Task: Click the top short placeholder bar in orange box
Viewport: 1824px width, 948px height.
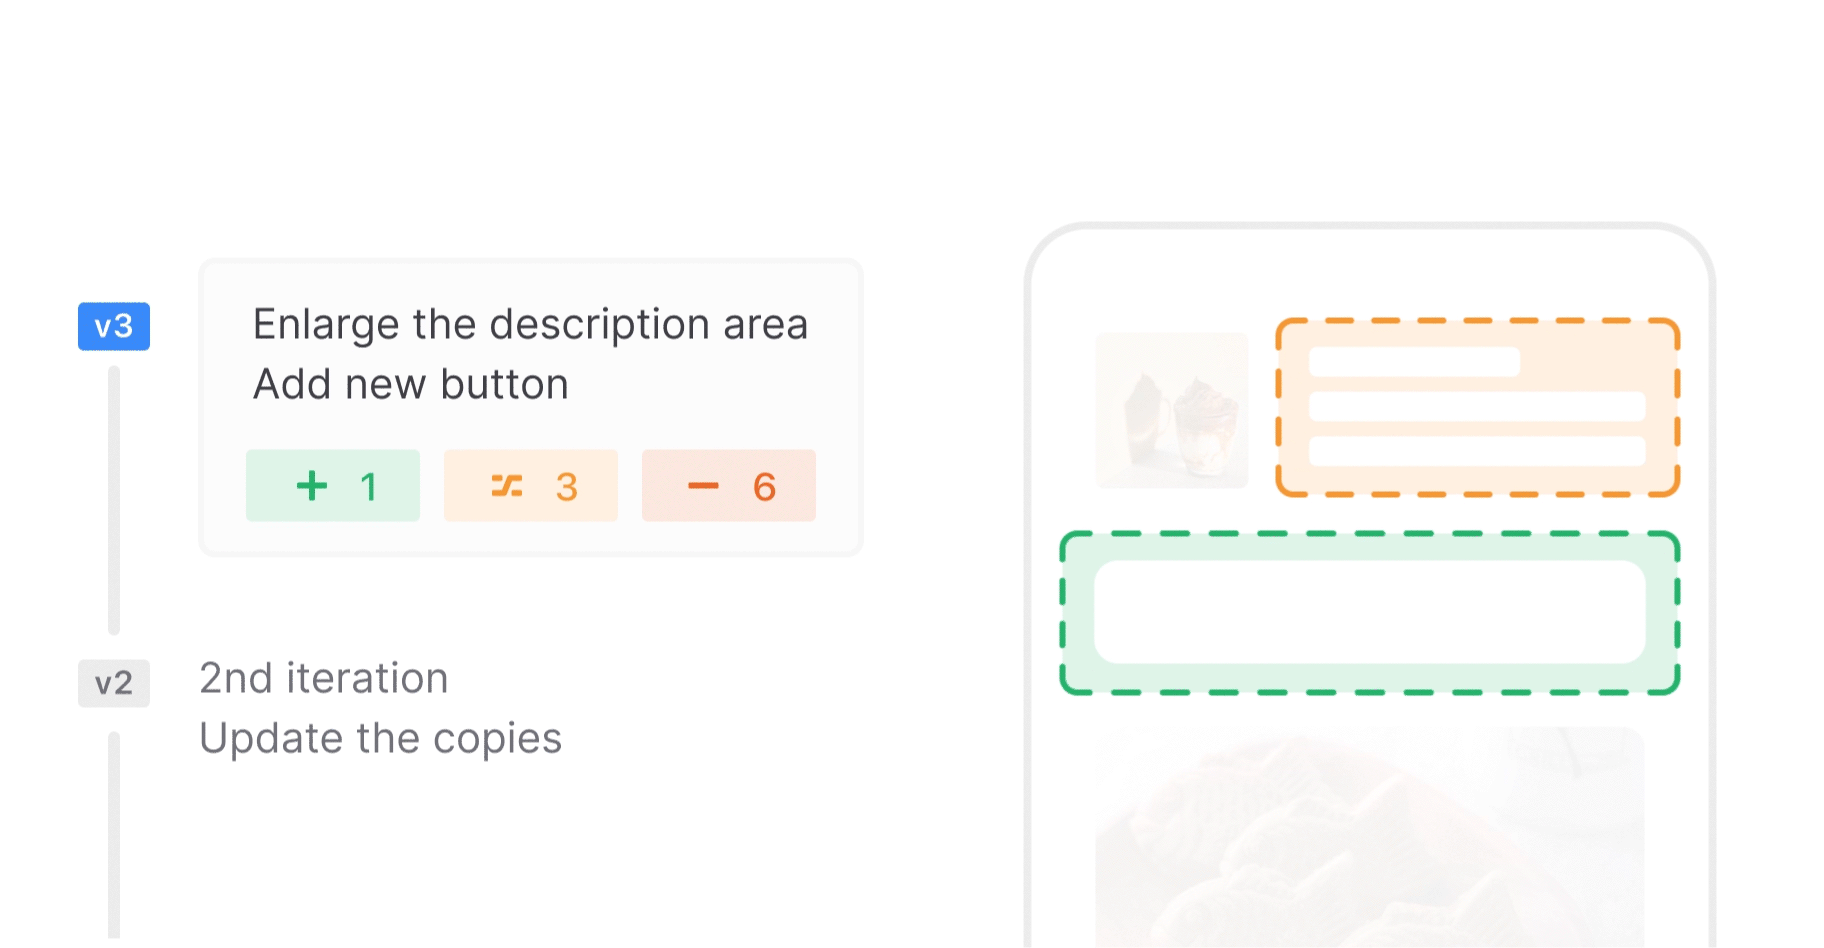Action: tap(1415, 362)
